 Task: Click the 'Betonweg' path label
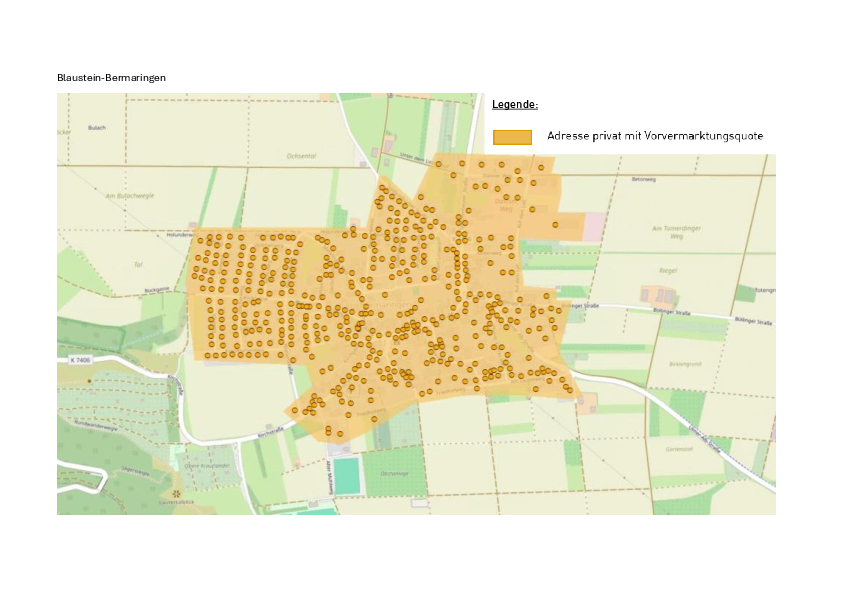644,179
